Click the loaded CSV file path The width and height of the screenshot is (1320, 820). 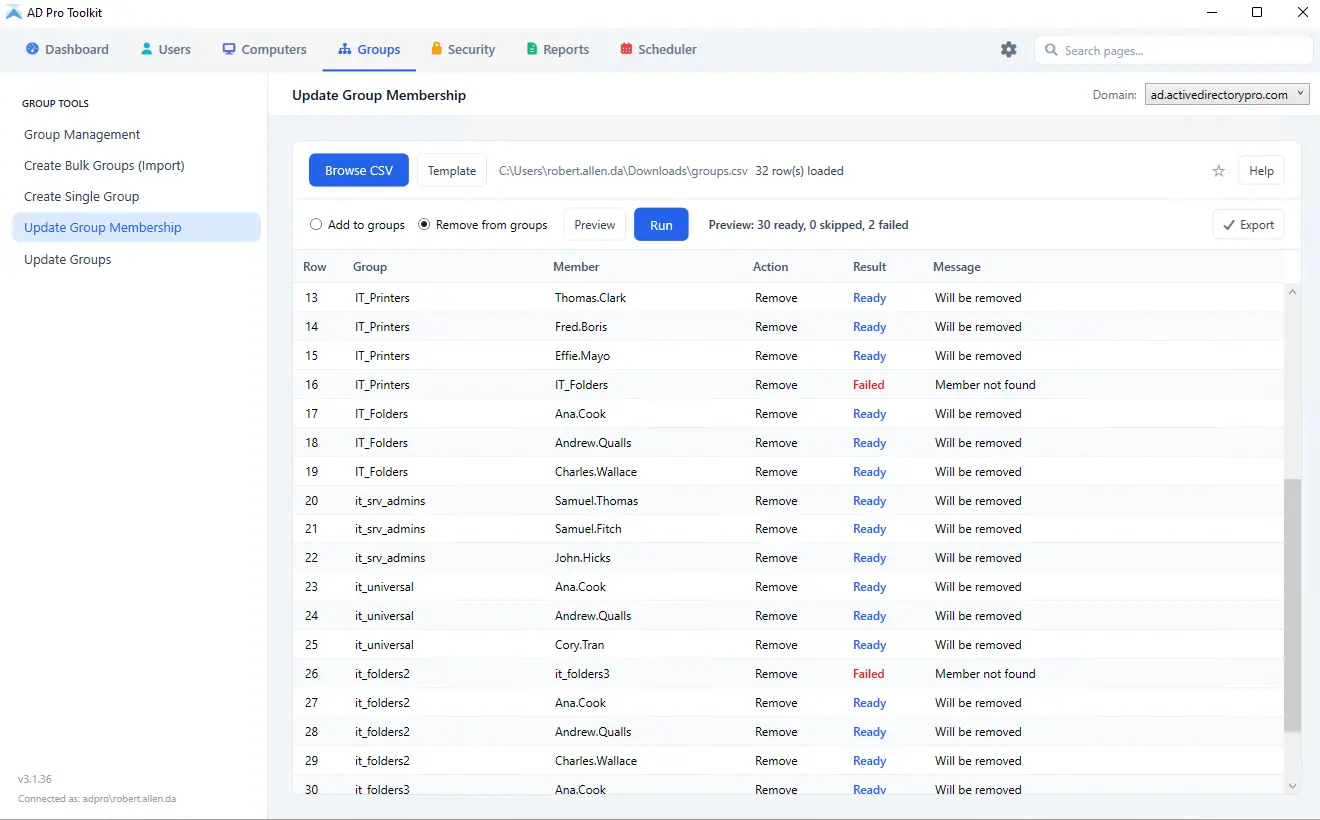click(623, 171)
